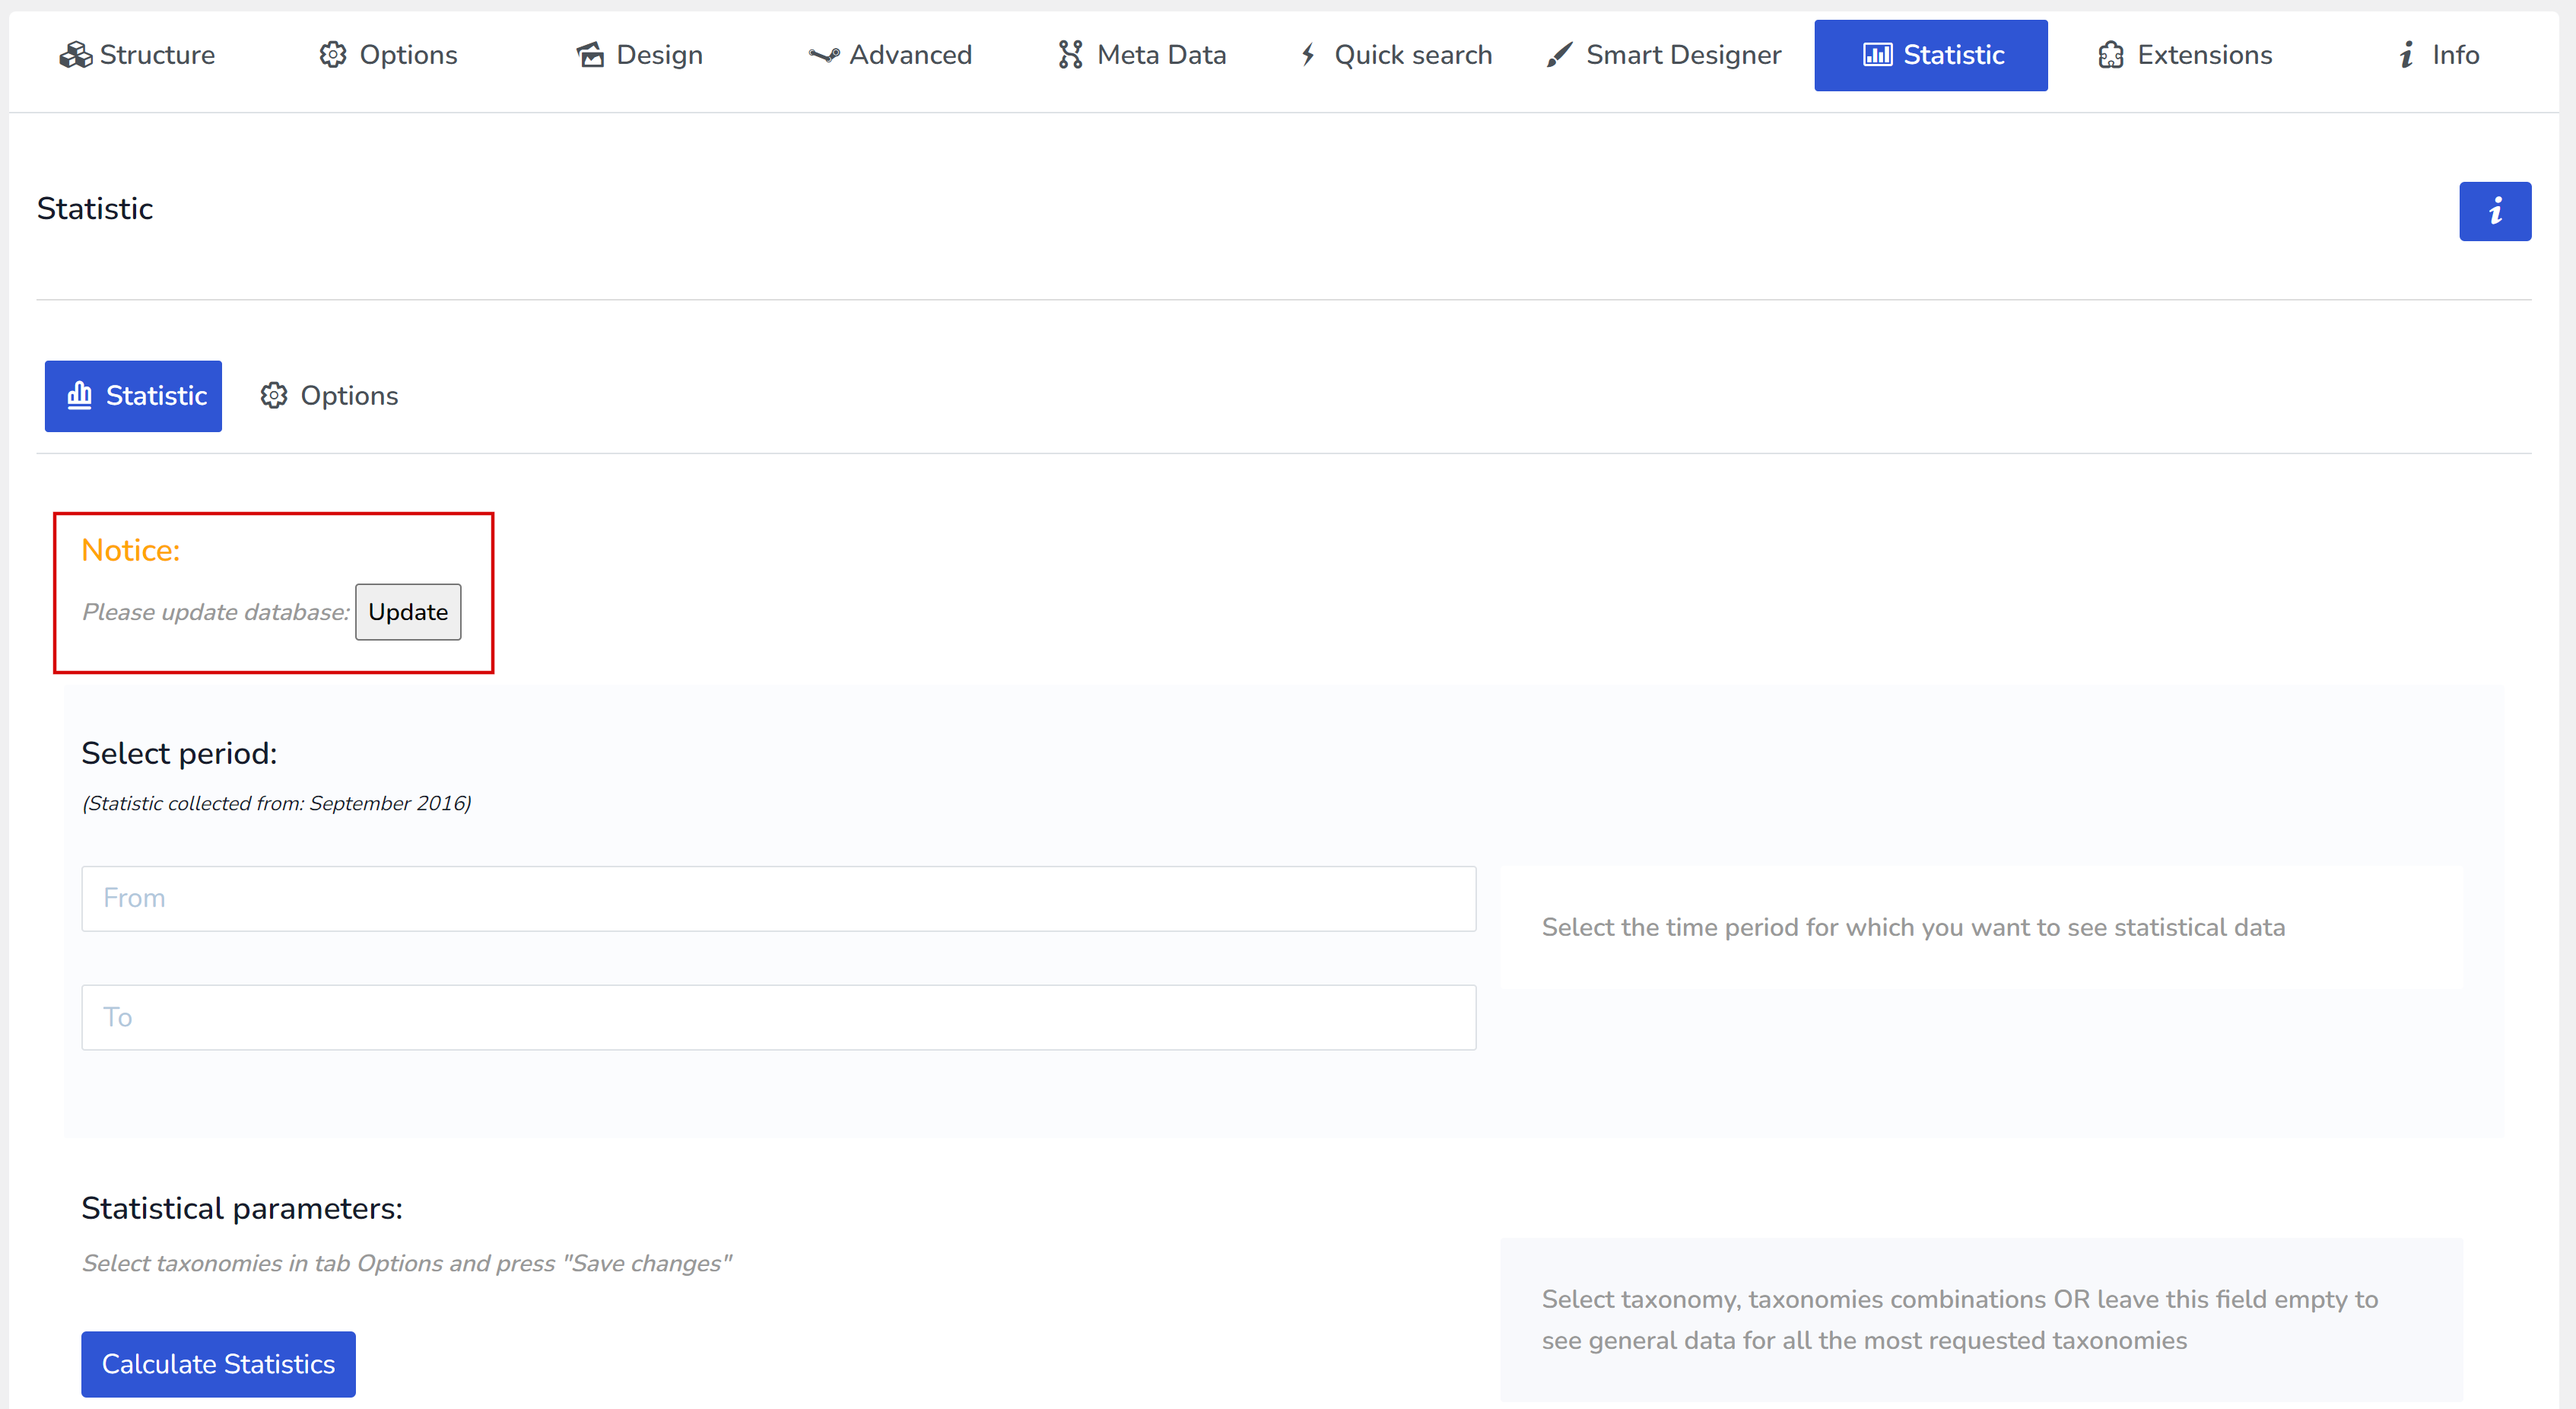Screen dimensions: 2576x1409
Task: Click 'Select taxonomies in tab Options' hint
Action: (406, 1263)
